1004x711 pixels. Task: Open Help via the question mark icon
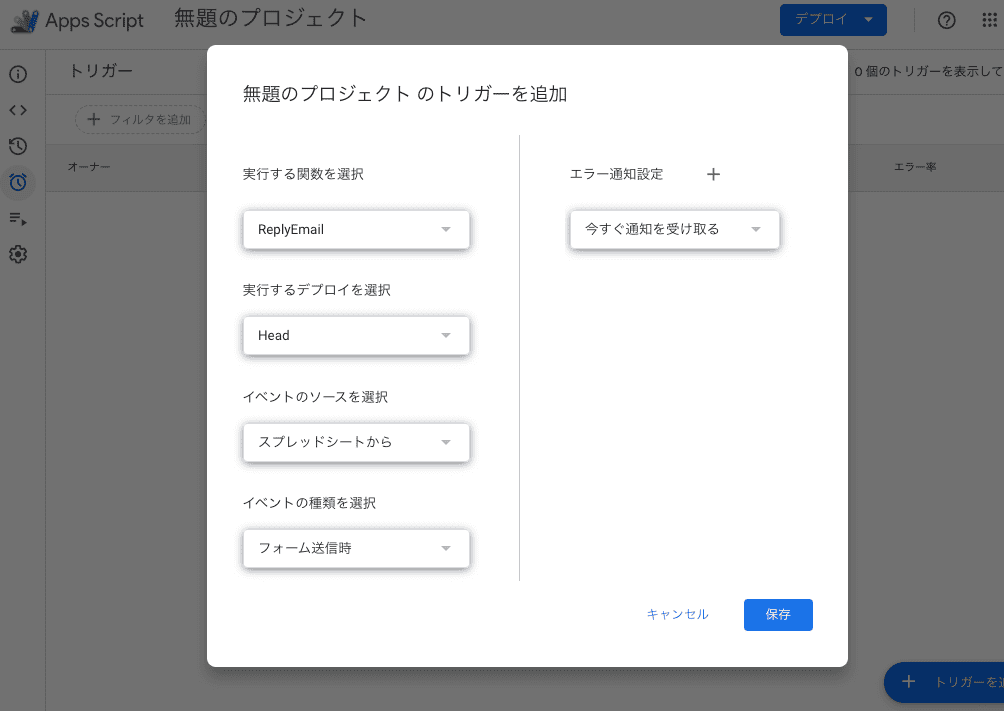point(946,20)
